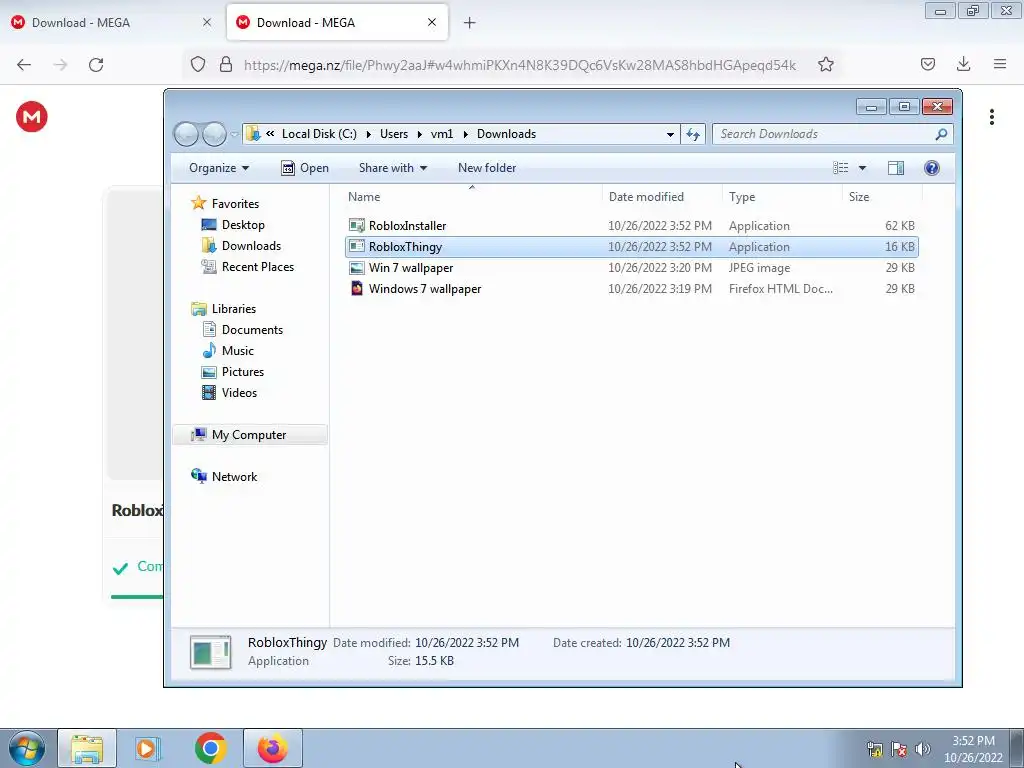Click the URL address bar in Firefox
The width and height of the screenshot is (1024, 768).
click(x=519, y=65)
